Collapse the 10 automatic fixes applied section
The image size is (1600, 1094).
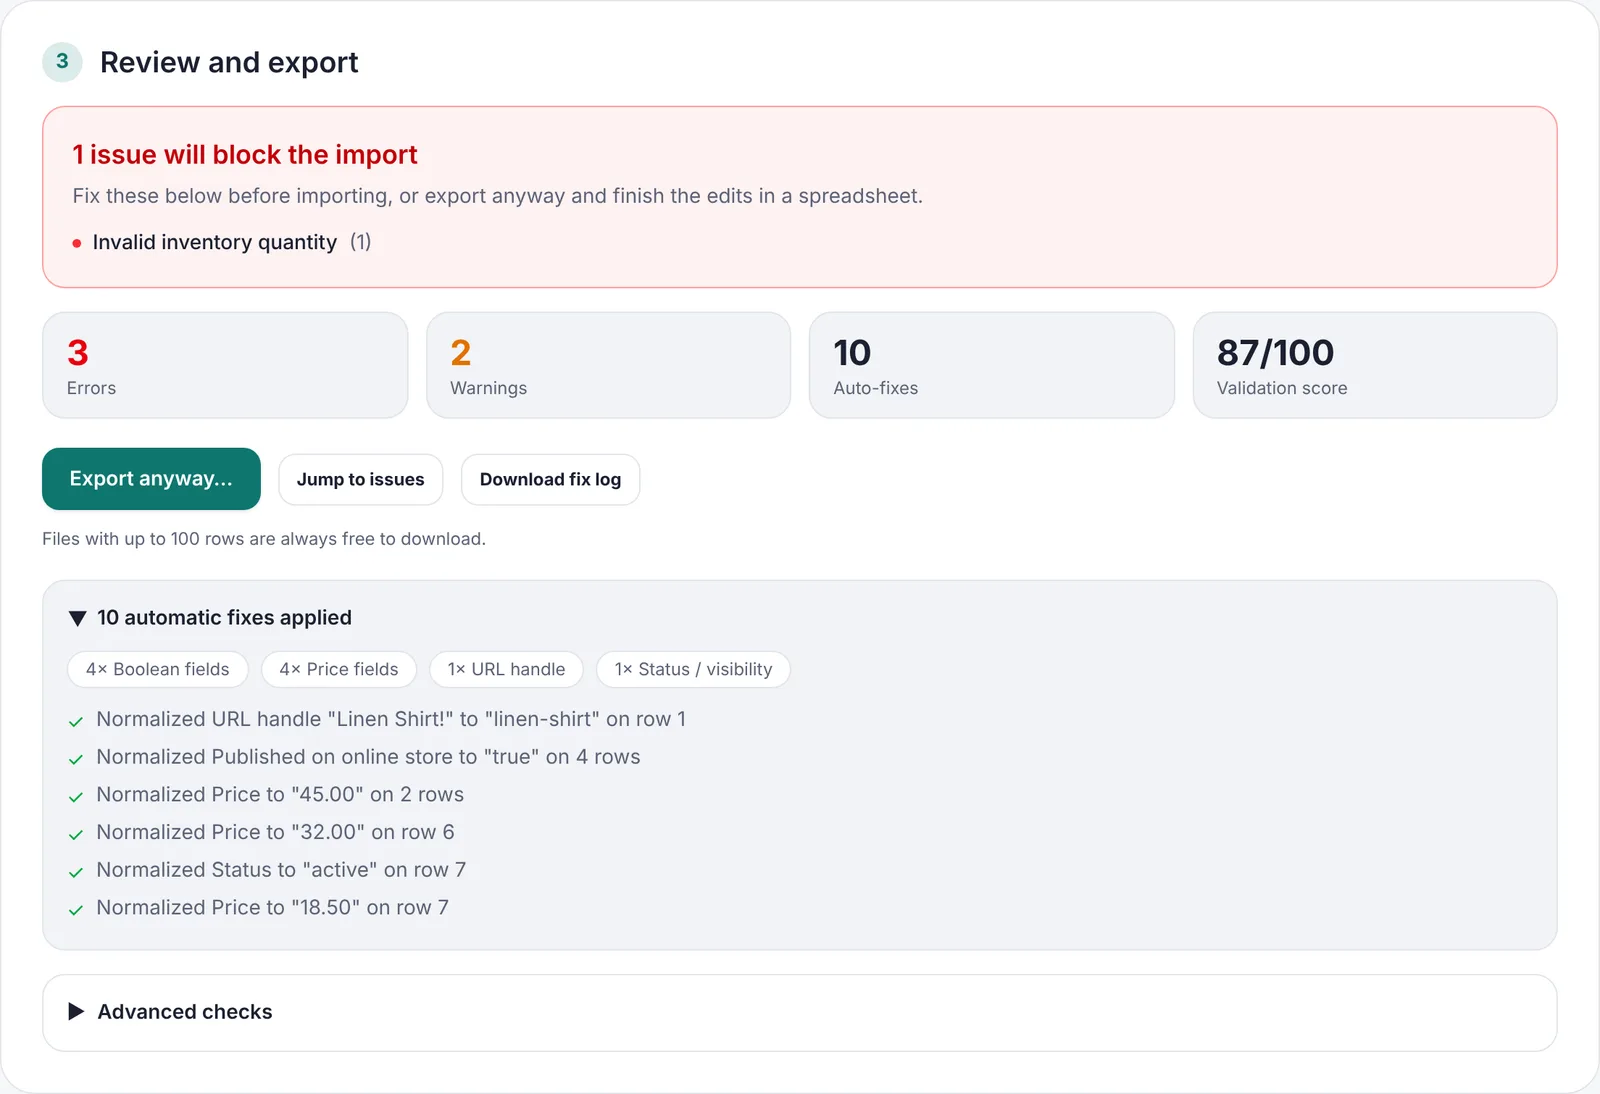pyautogui.click(x=210, y=618)
